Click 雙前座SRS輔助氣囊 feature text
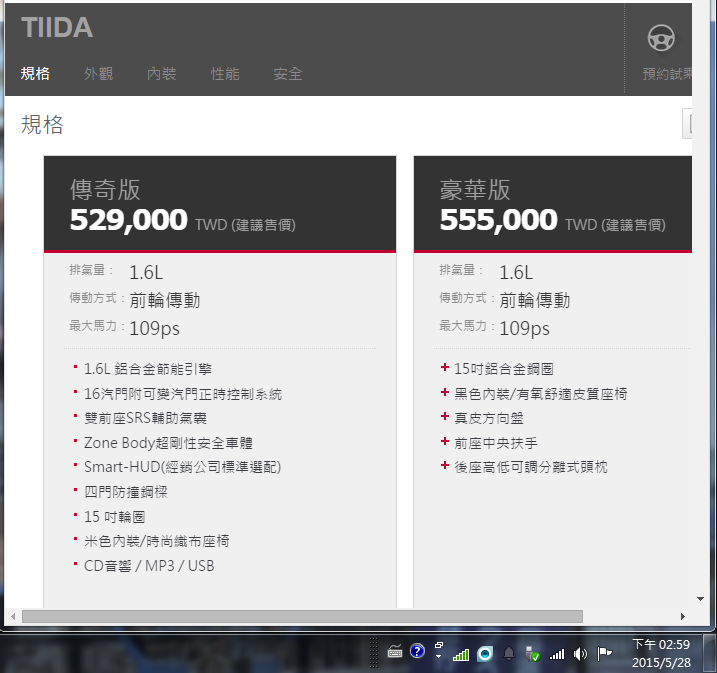Screen dimensions: 717x673 point(145,418)
